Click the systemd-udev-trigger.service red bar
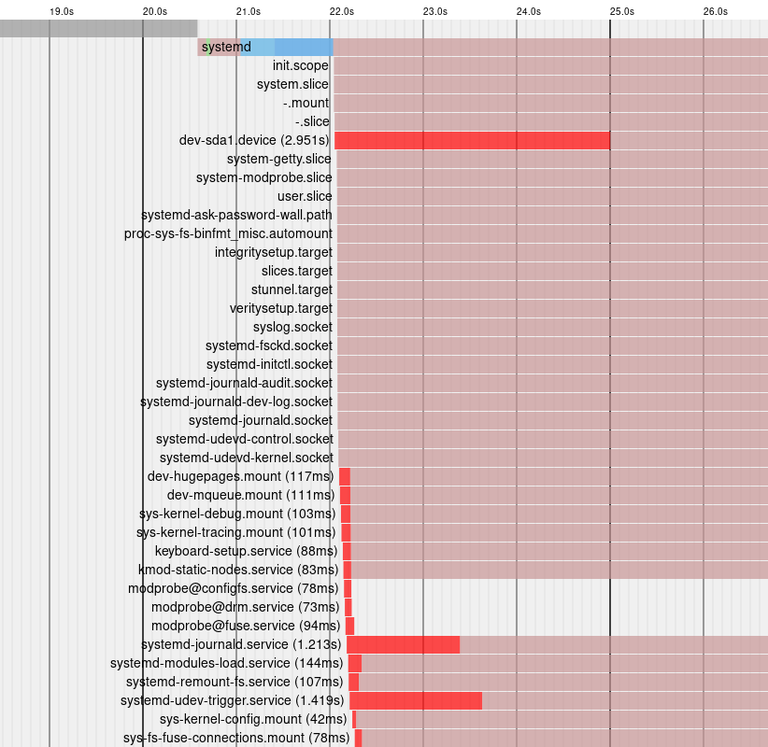The height and width of the screenshot is (747, 768). [416, 700]
